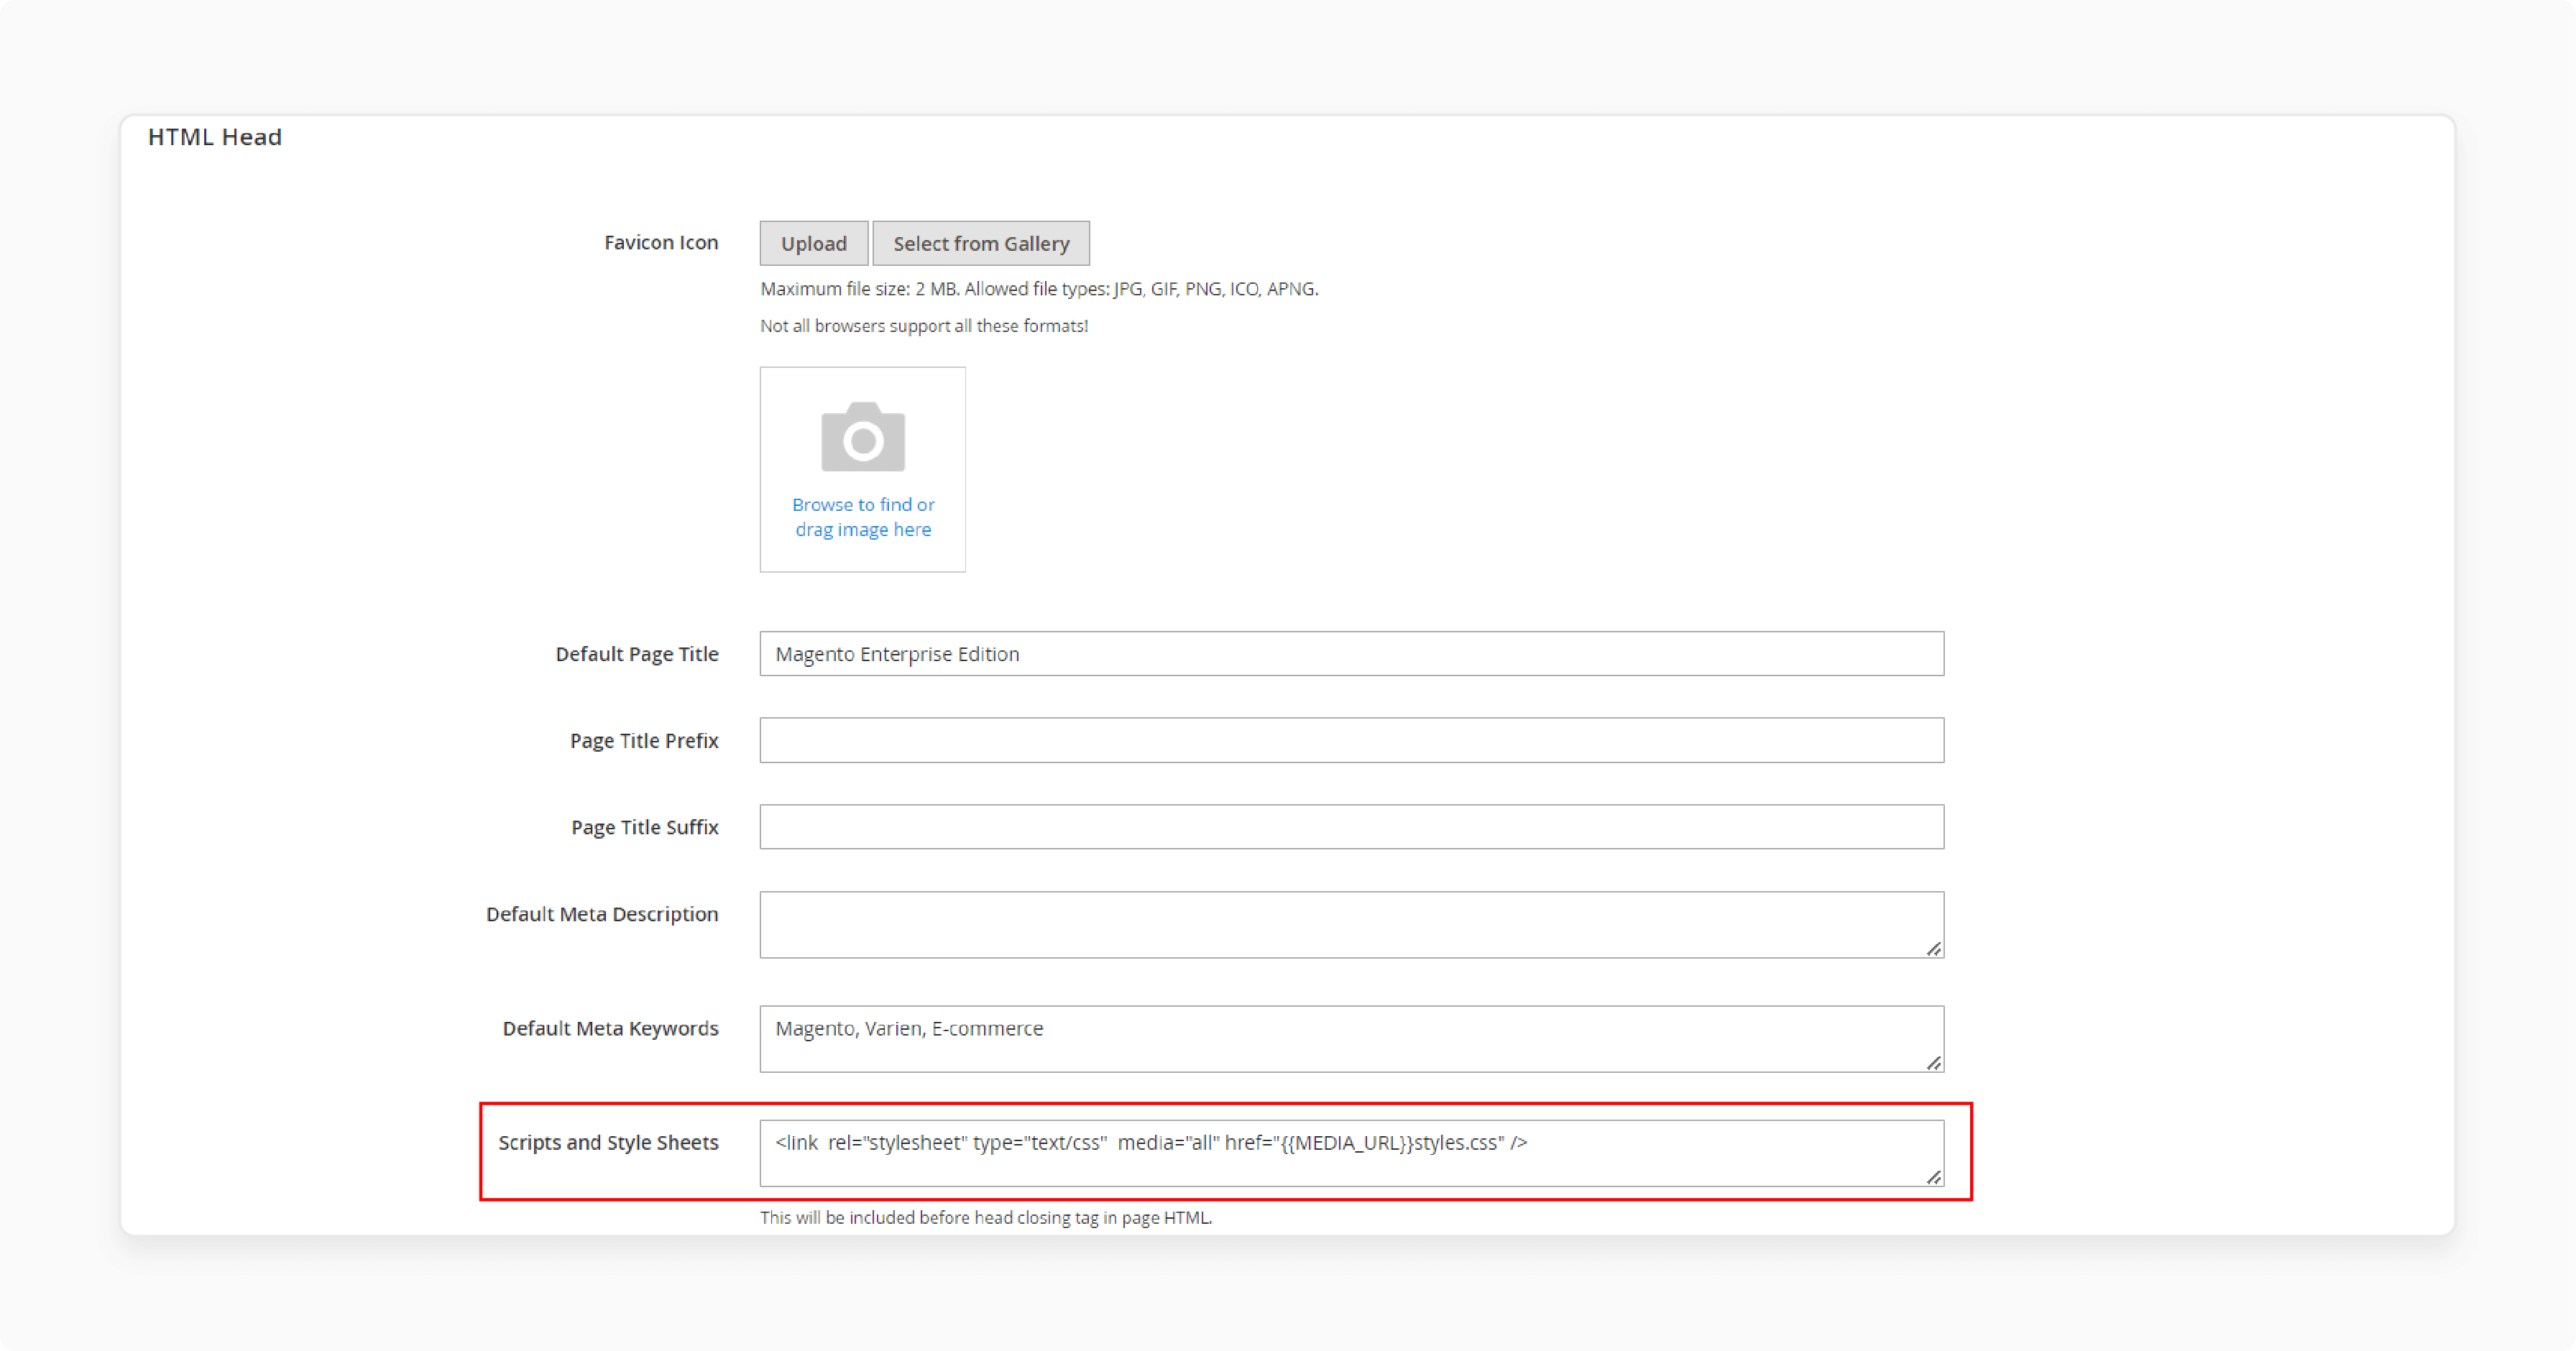The height and width of the screenshot is (1351, 2576).
Task: Click 'Not all browsers support' note
Action: 924,326
